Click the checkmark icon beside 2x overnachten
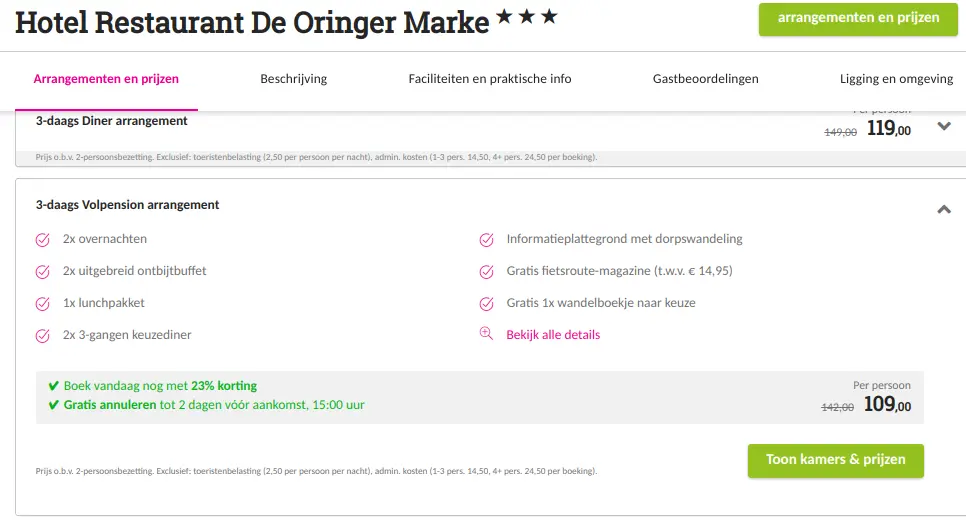Viewport: 966px width, 523px height. tap(43, 240)
